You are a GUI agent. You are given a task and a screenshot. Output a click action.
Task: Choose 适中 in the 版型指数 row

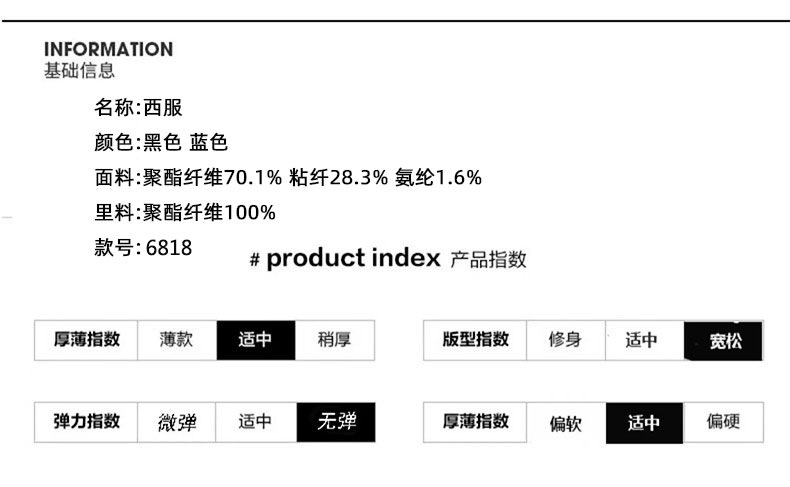point(642,340)
